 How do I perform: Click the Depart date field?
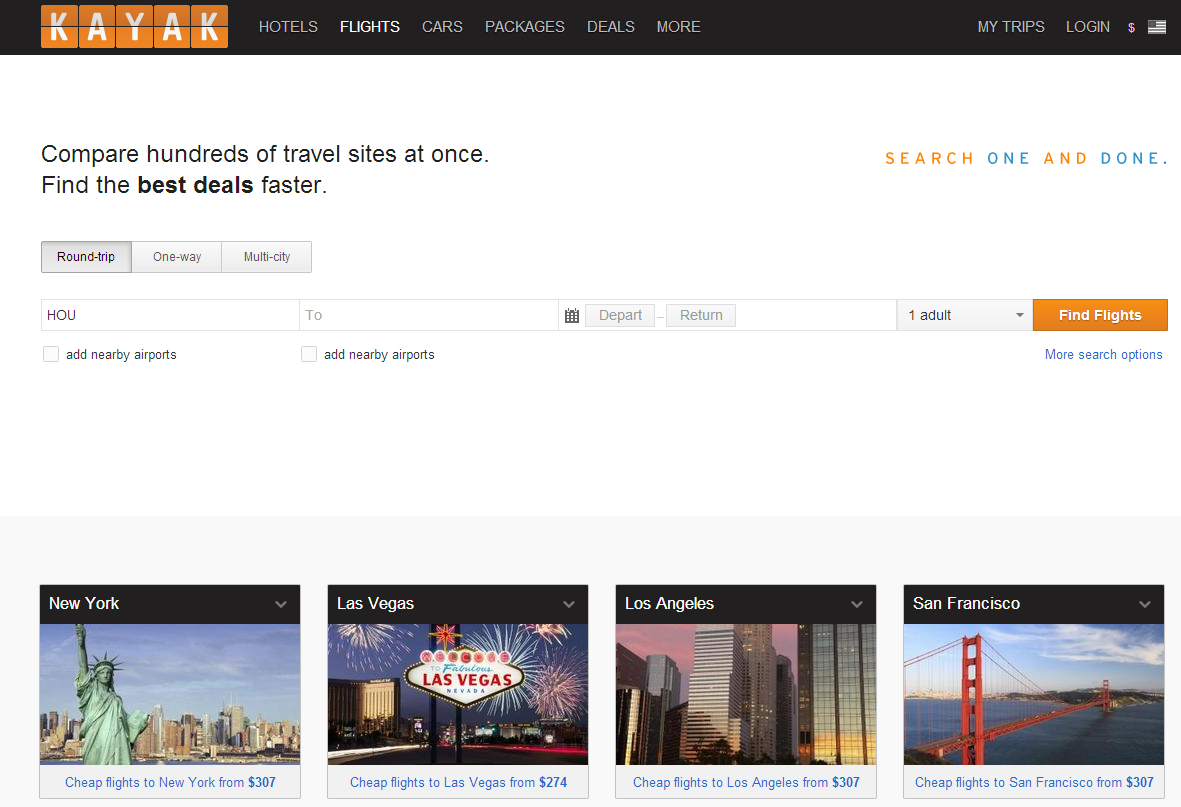[x=620, y=315]
